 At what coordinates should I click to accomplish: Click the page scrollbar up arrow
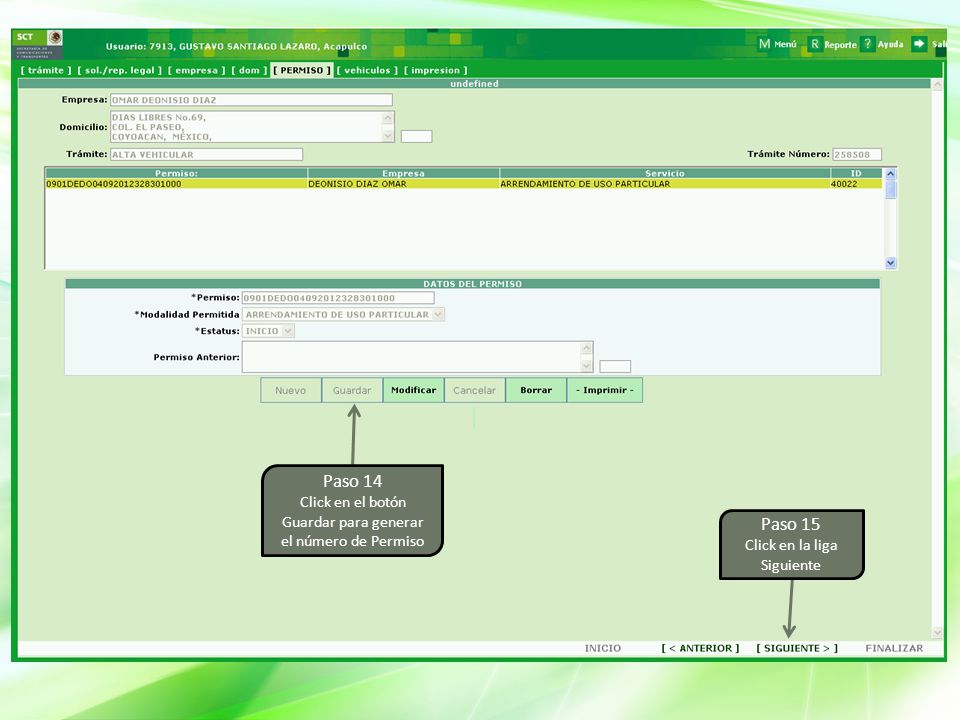click(x=937, y=85)
